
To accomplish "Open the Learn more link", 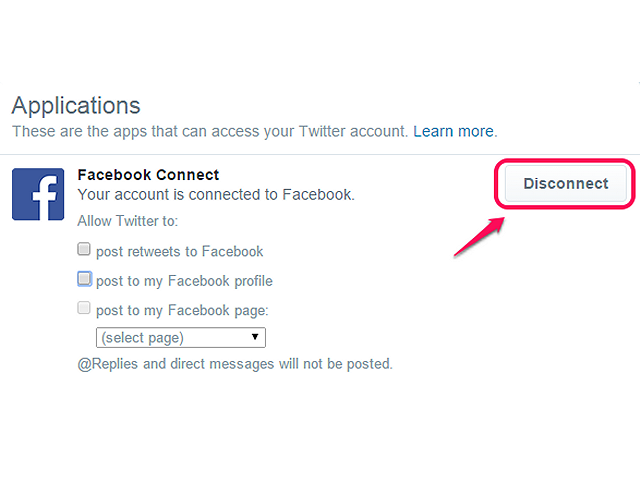I will click(453, 131).
